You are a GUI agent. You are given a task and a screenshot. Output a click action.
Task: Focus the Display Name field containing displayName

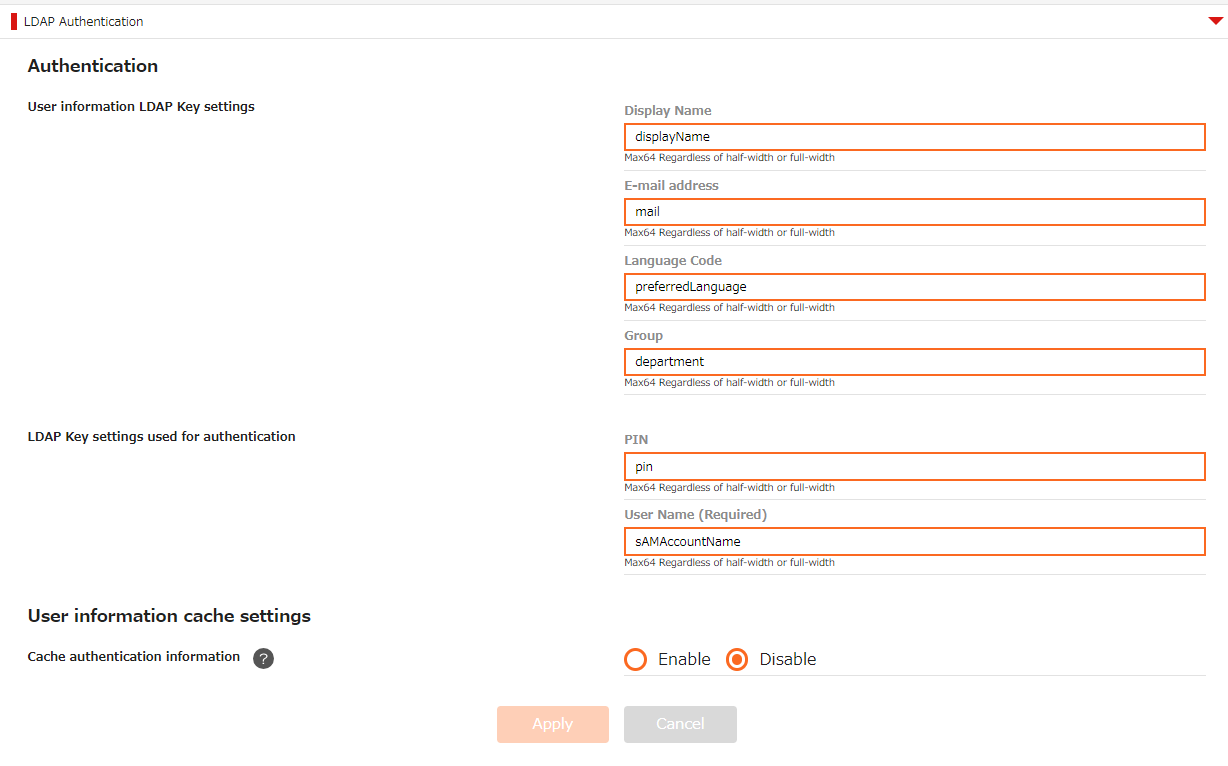coord(914,137)
